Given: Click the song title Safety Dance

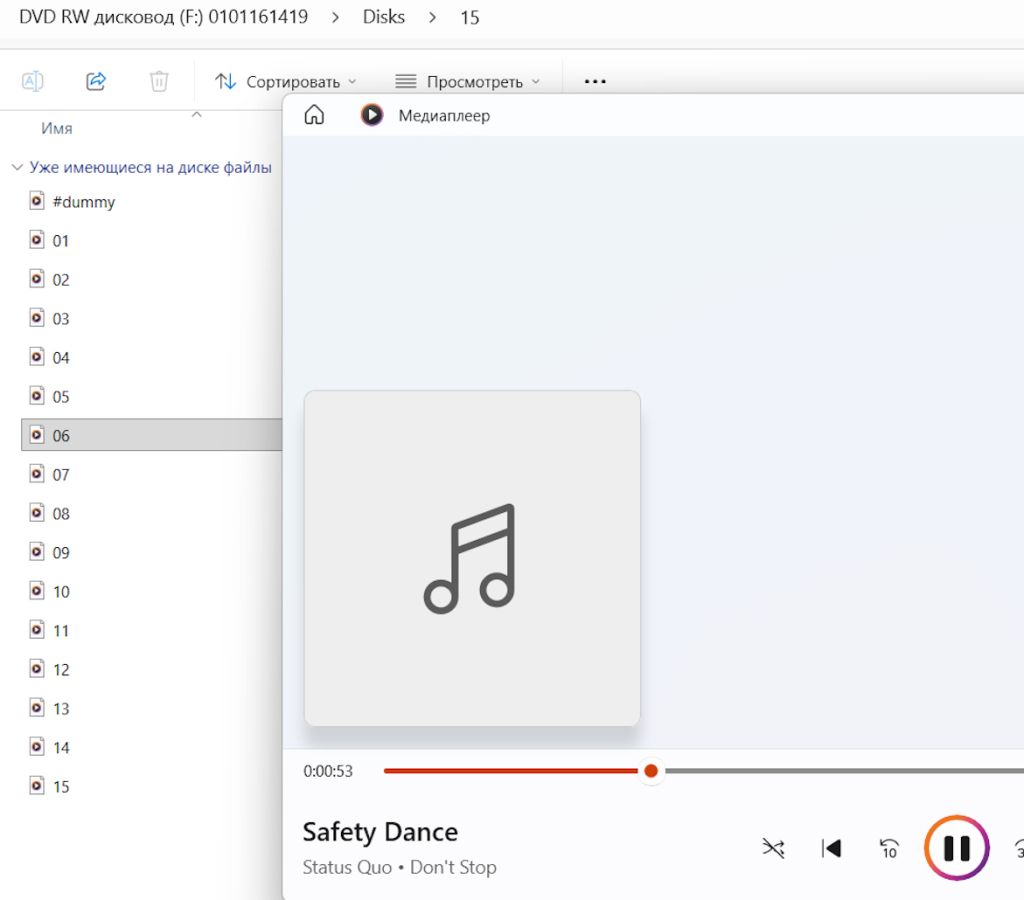Looking at the screenshot, I should click(x=380, y=832).
